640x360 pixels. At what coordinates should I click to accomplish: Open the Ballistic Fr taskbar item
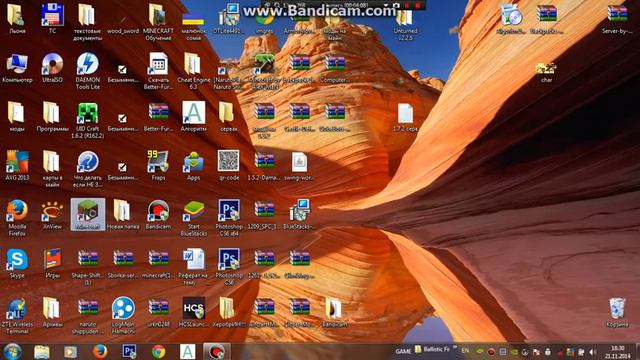[433, 349]
